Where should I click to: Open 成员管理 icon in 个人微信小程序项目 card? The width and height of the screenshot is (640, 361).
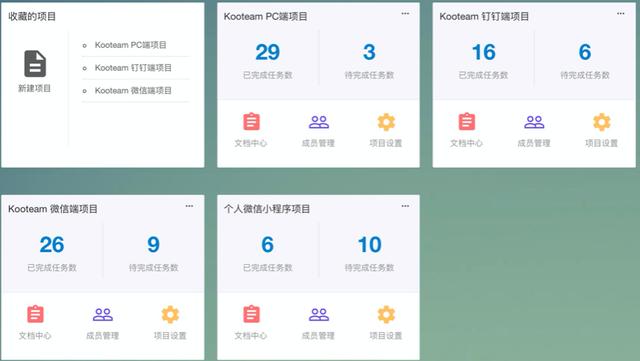point(319,314)
